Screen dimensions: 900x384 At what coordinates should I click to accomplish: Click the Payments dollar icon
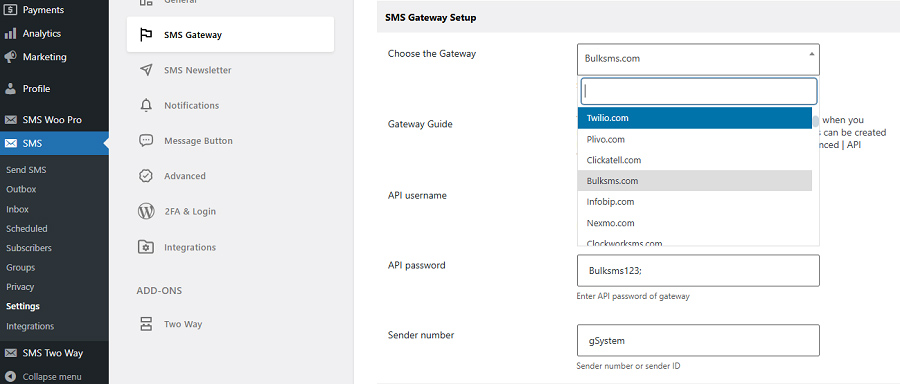click(10, 10)
